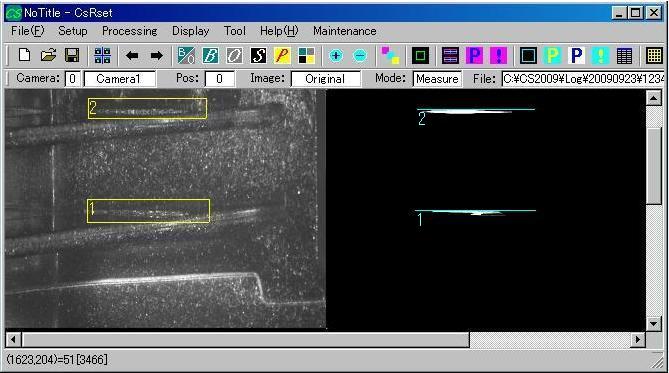Click the horizontal scrollbar right arrow
669x373 pixels.
pyautogui.click(x=637, y=340)
